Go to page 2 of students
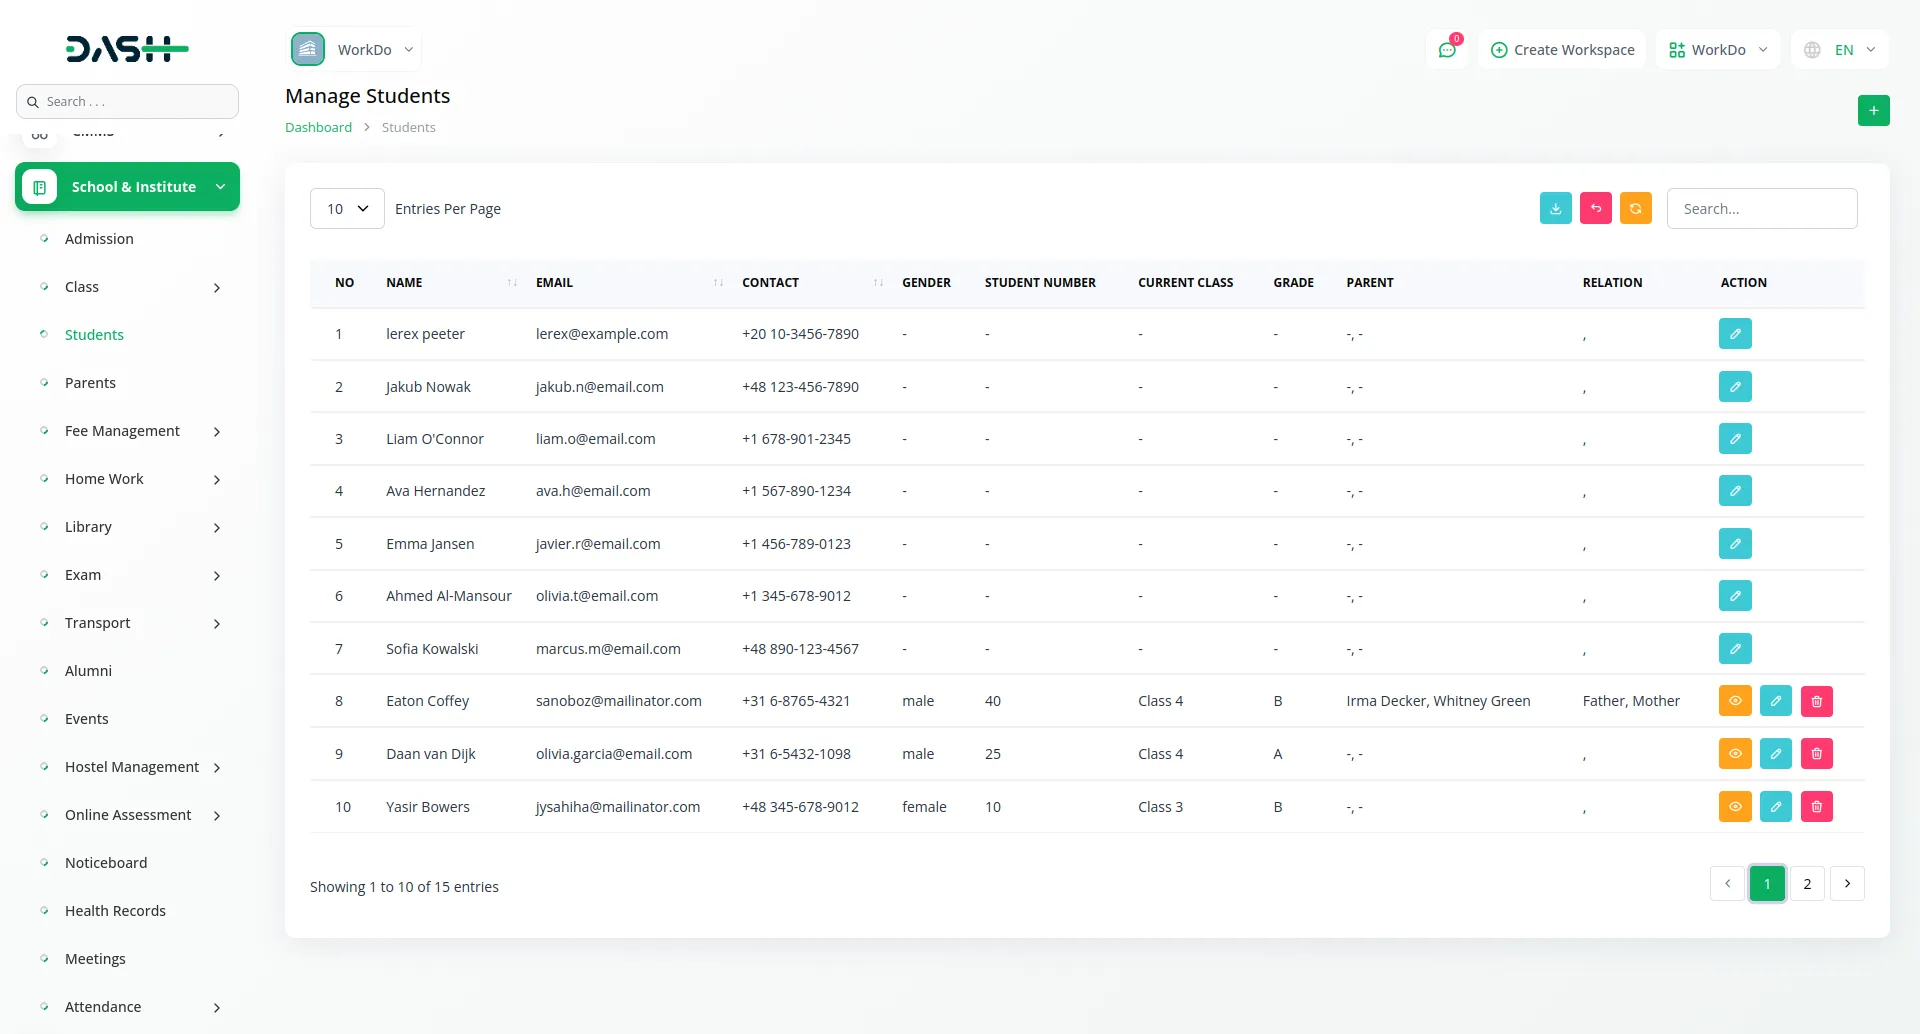The height and width of the screenshot is (1034, 1920). coord(1807,884)
